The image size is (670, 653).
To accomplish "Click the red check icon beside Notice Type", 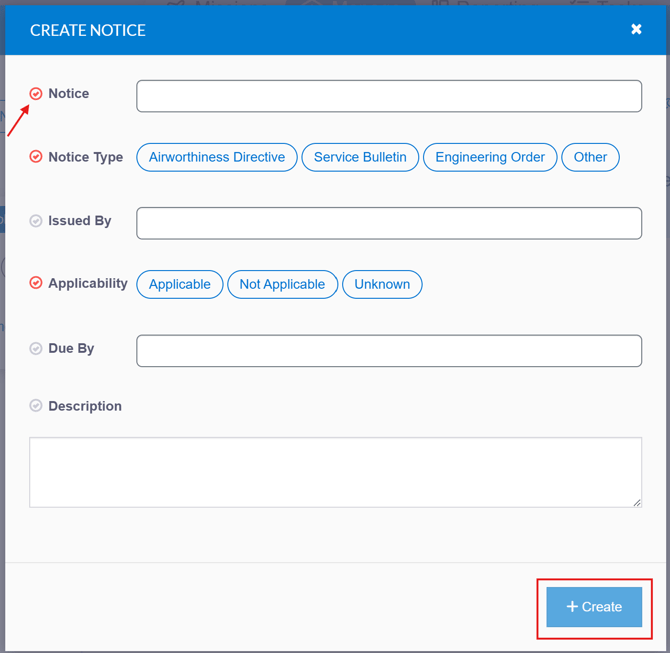I will (x=36, y=157).
